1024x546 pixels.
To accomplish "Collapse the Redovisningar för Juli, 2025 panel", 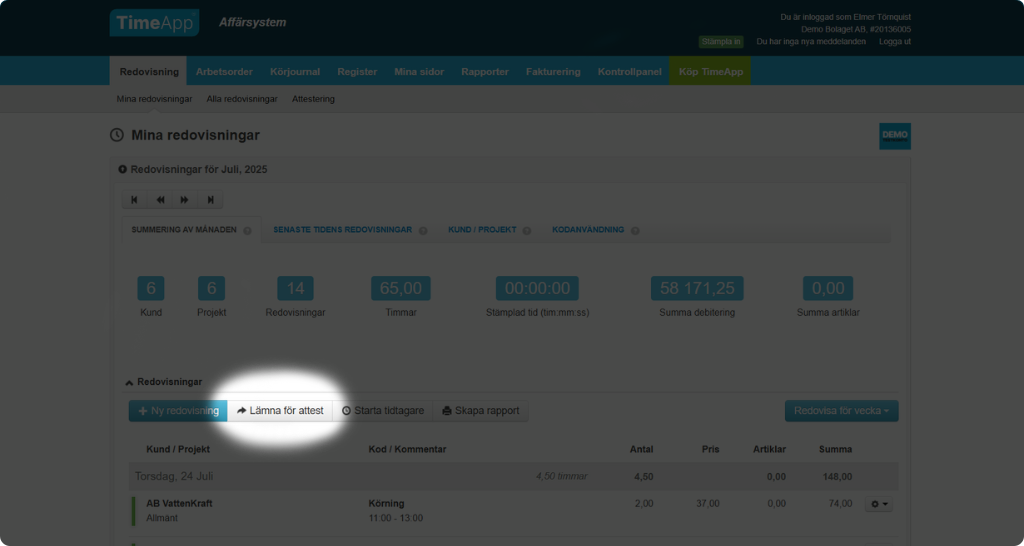I will [122, 169].
